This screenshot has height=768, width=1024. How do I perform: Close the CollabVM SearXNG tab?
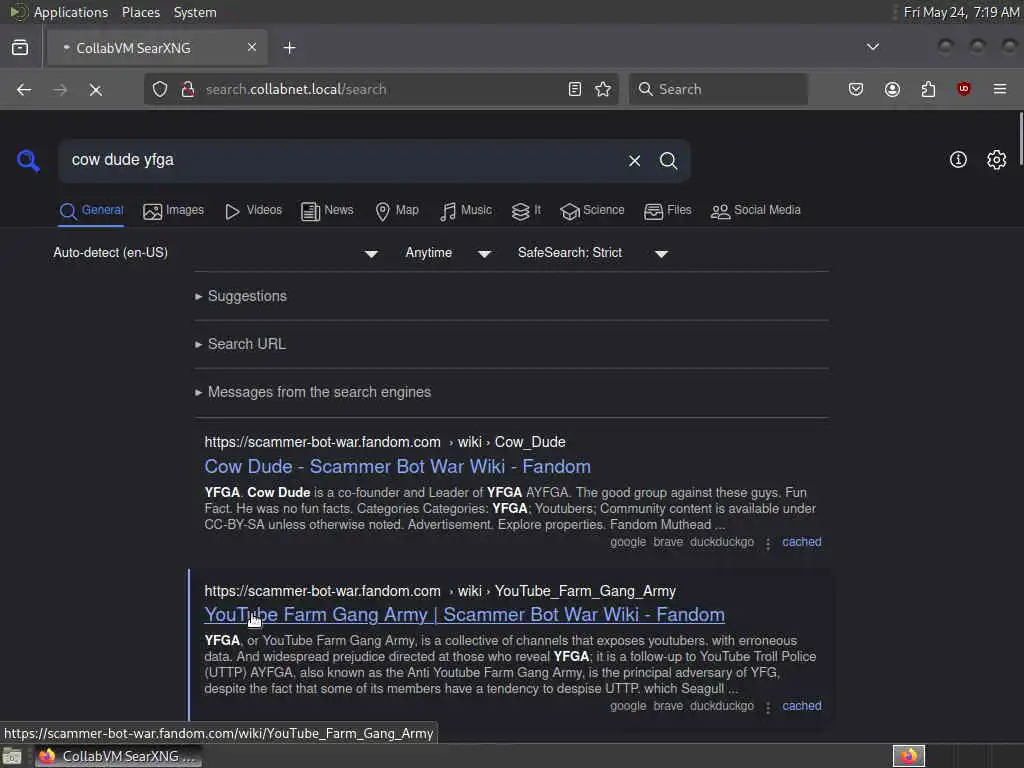(x=251, y=48)
